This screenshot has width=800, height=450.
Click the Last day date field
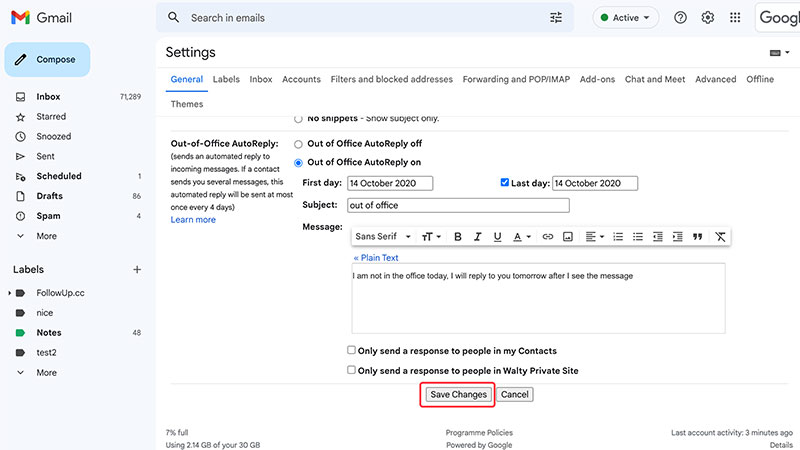point(595,183)
